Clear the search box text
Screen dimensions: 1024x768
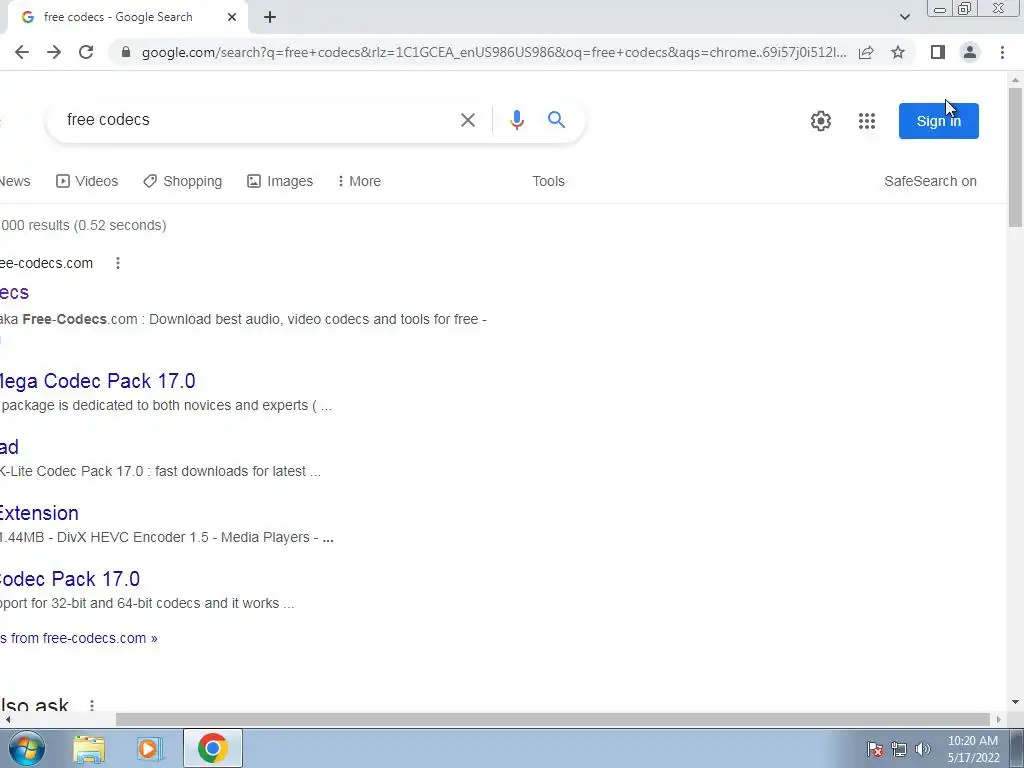[468, 120]
